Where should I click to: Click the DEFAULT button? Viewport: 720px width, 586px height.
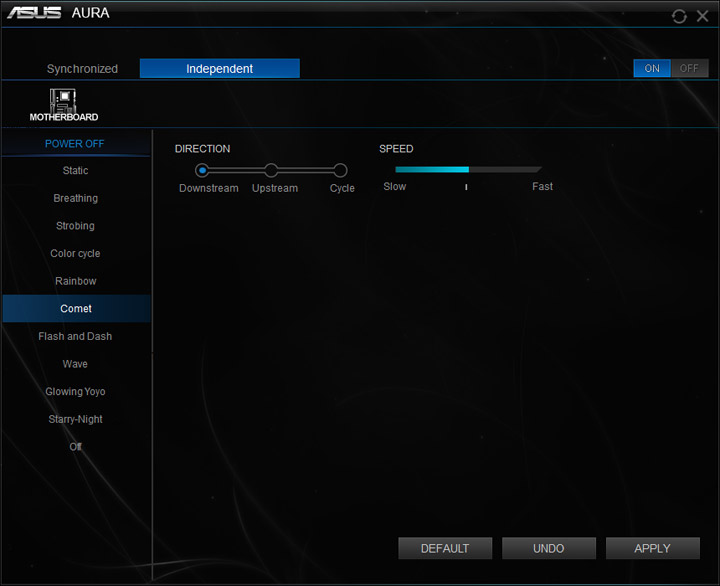pos(445,548)
